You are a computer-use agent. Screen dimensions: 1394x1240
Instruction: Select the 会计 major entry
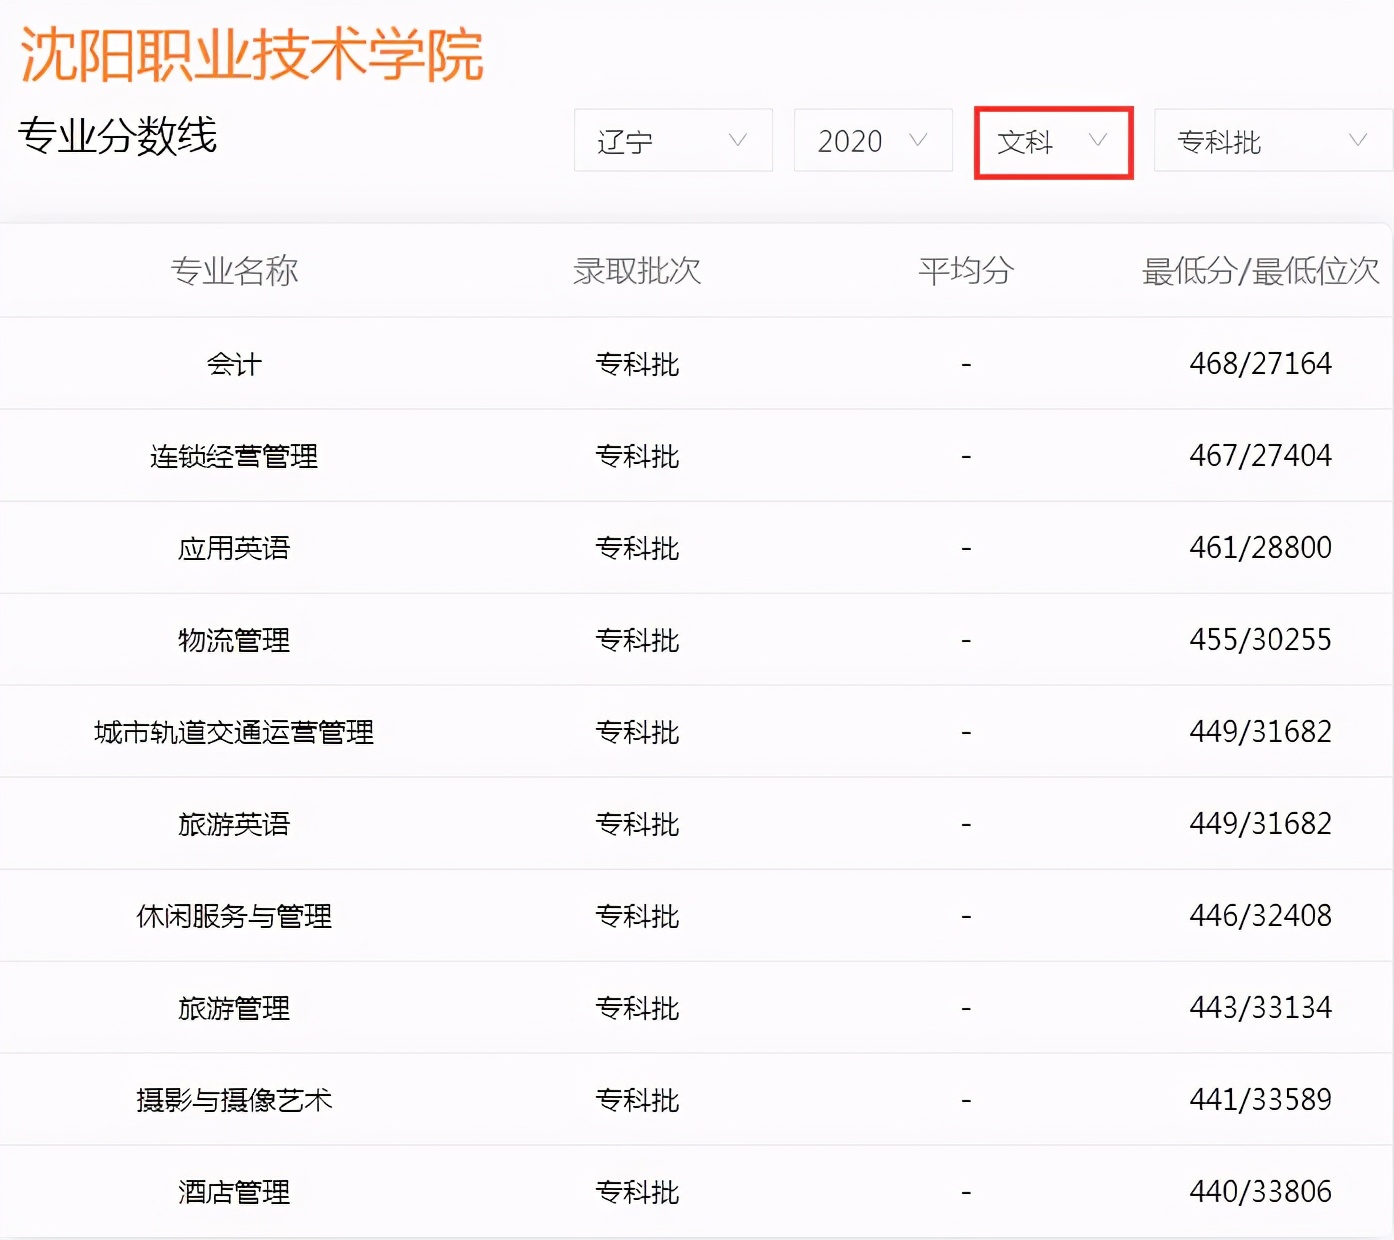pos(232,364)
